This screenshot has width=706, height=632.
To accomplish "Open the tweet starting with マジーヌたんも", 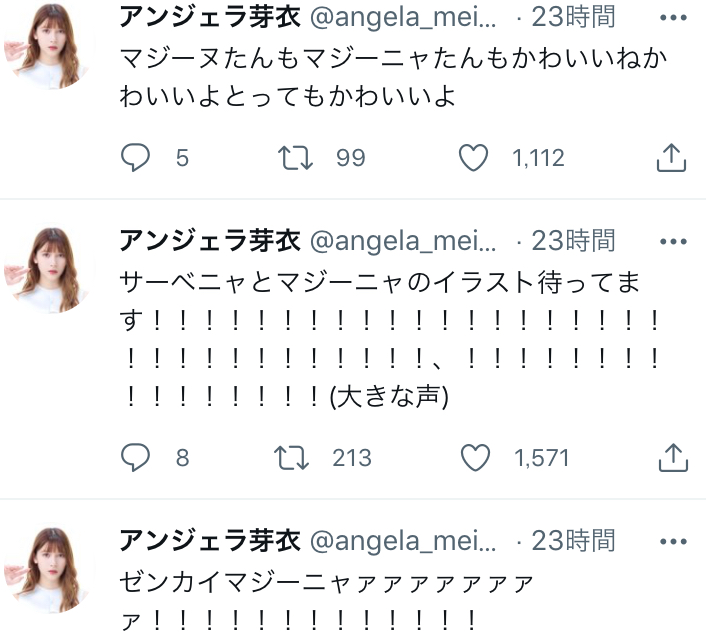I will (x=393, y=77).
